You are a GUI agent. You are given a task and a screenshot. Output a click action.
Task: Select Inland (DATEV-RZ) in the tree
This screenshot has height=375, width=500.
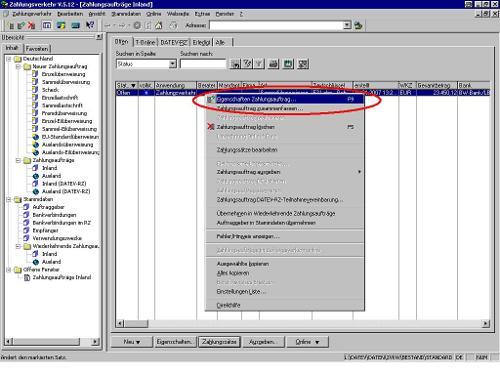pos(64,184)
